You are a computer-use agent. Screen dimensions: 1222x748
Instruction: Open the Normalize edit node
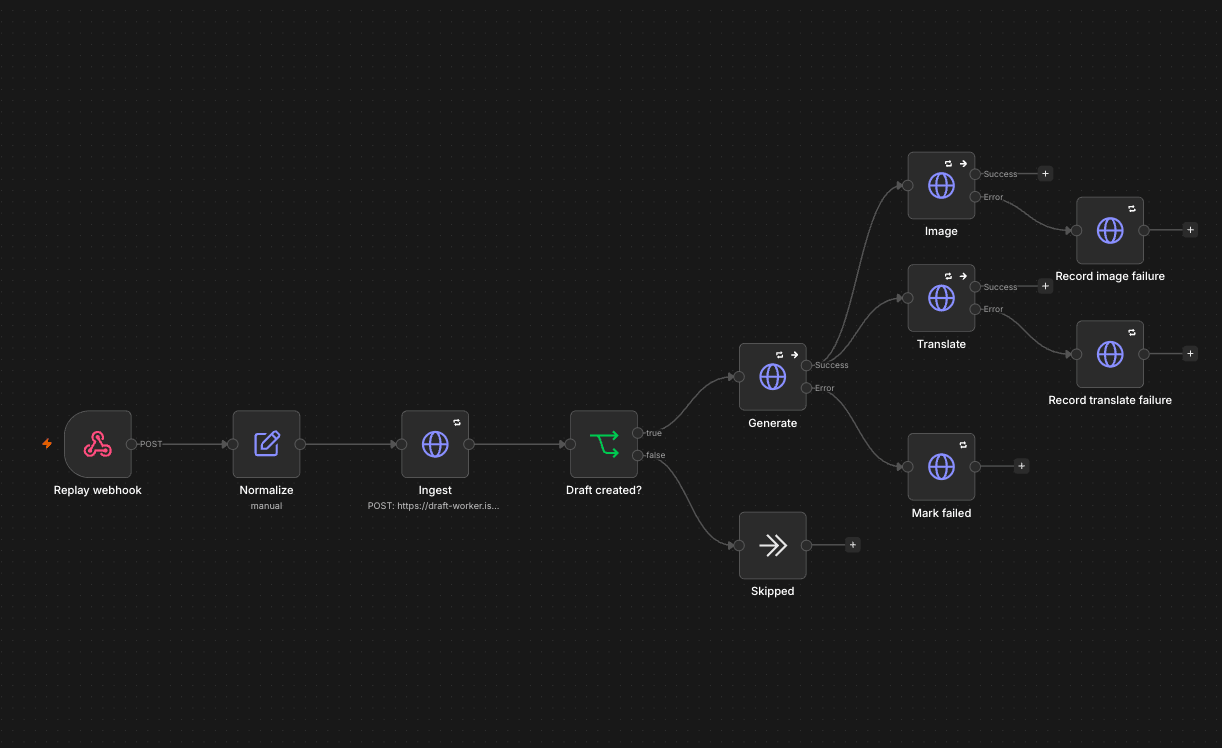266,444
